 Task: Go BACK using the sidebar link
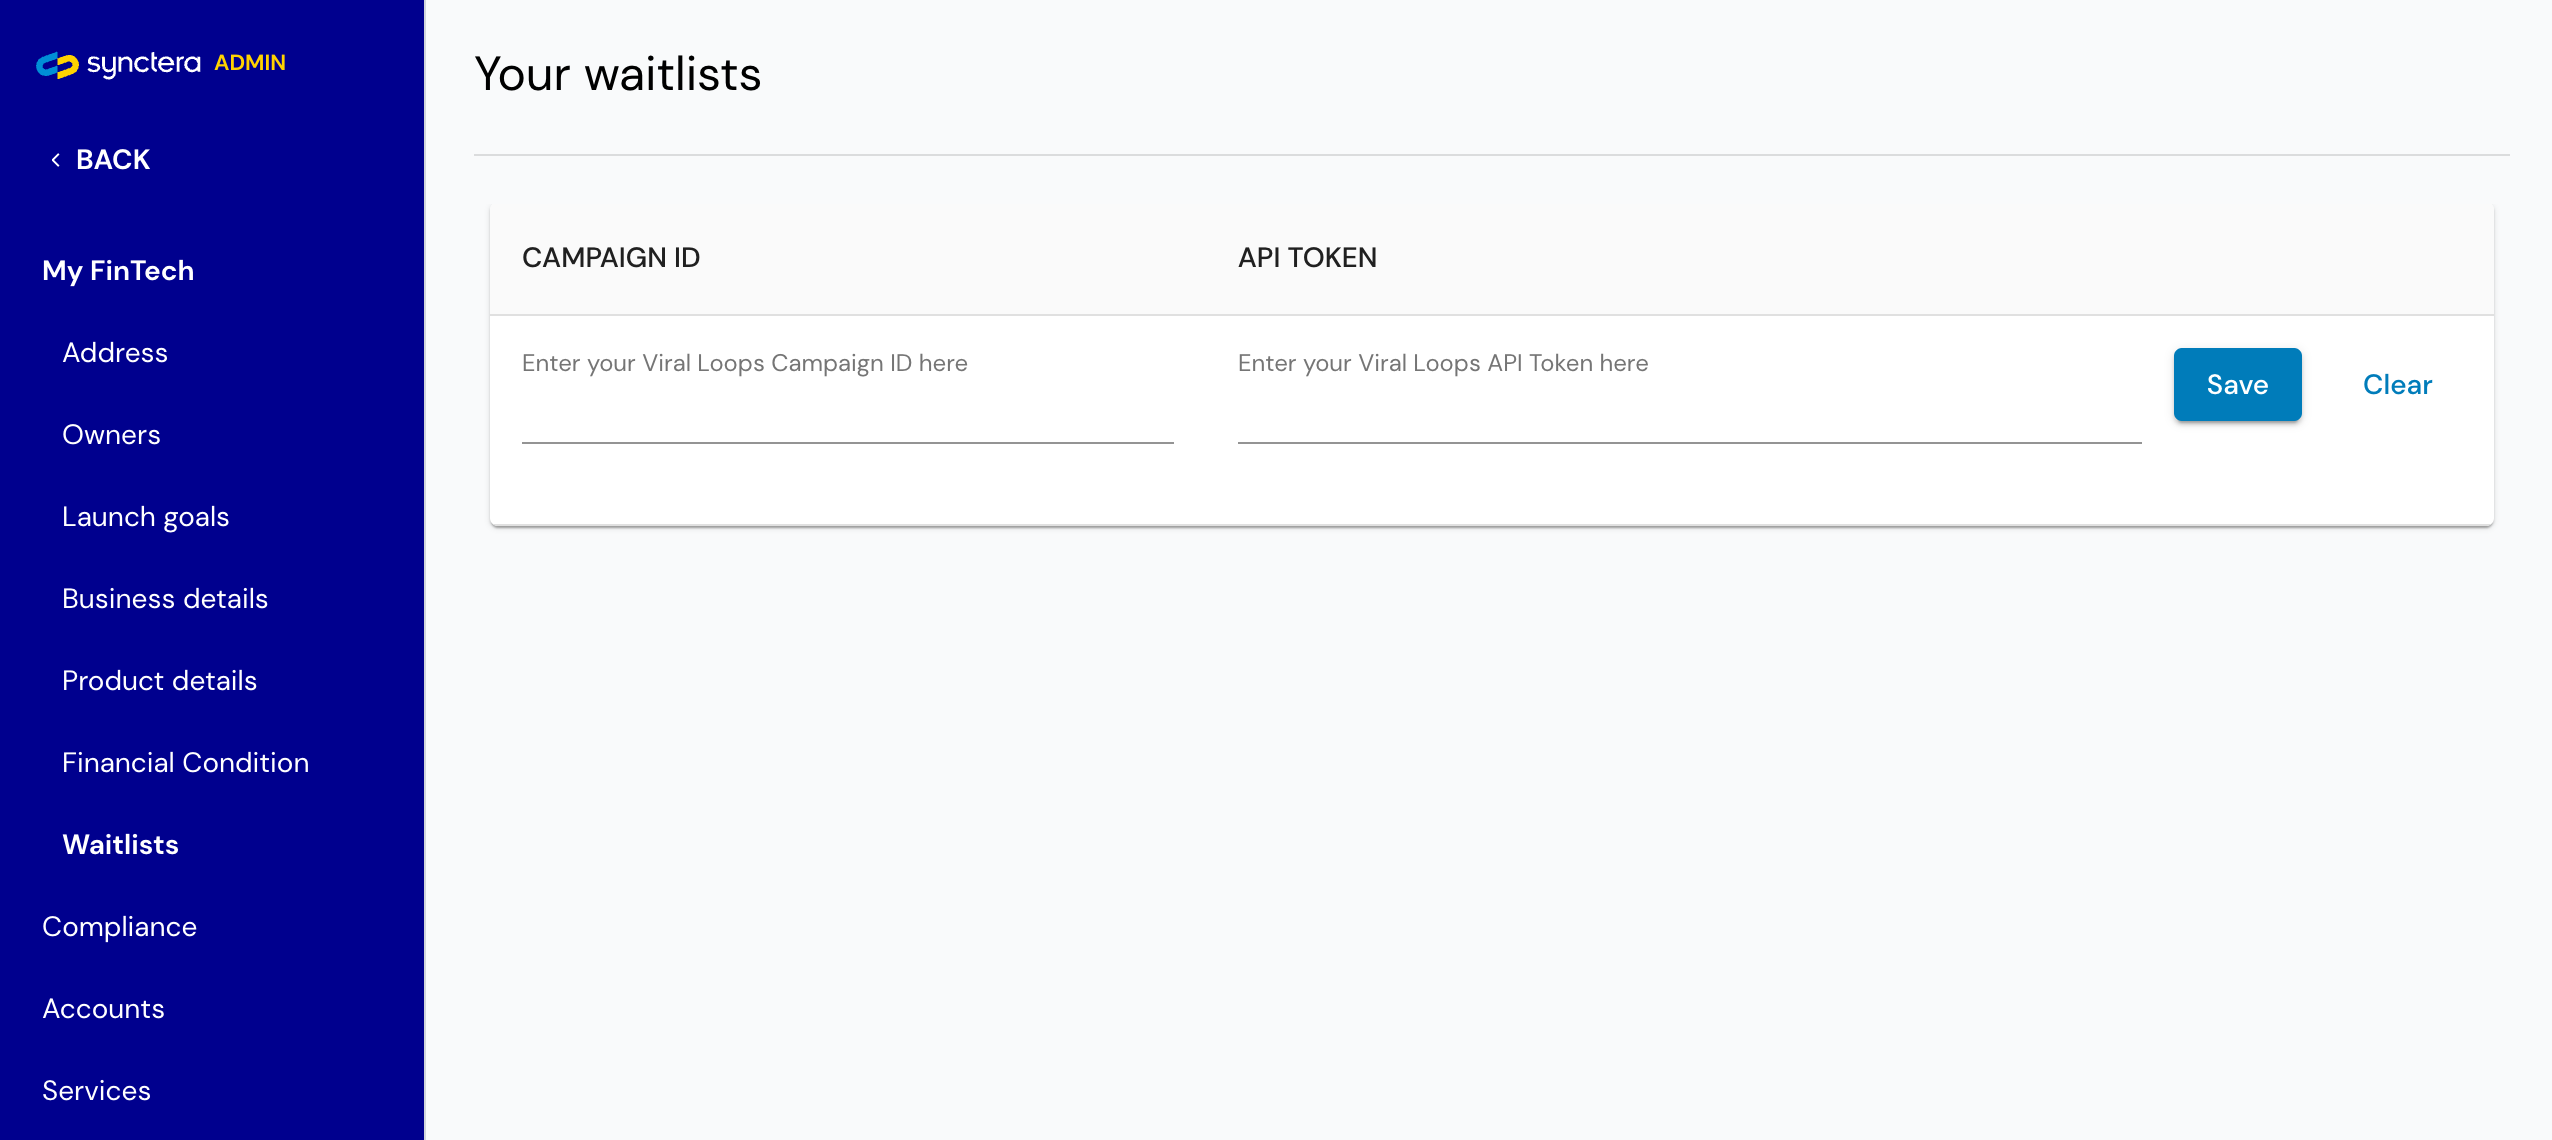(x=112, y=160)
